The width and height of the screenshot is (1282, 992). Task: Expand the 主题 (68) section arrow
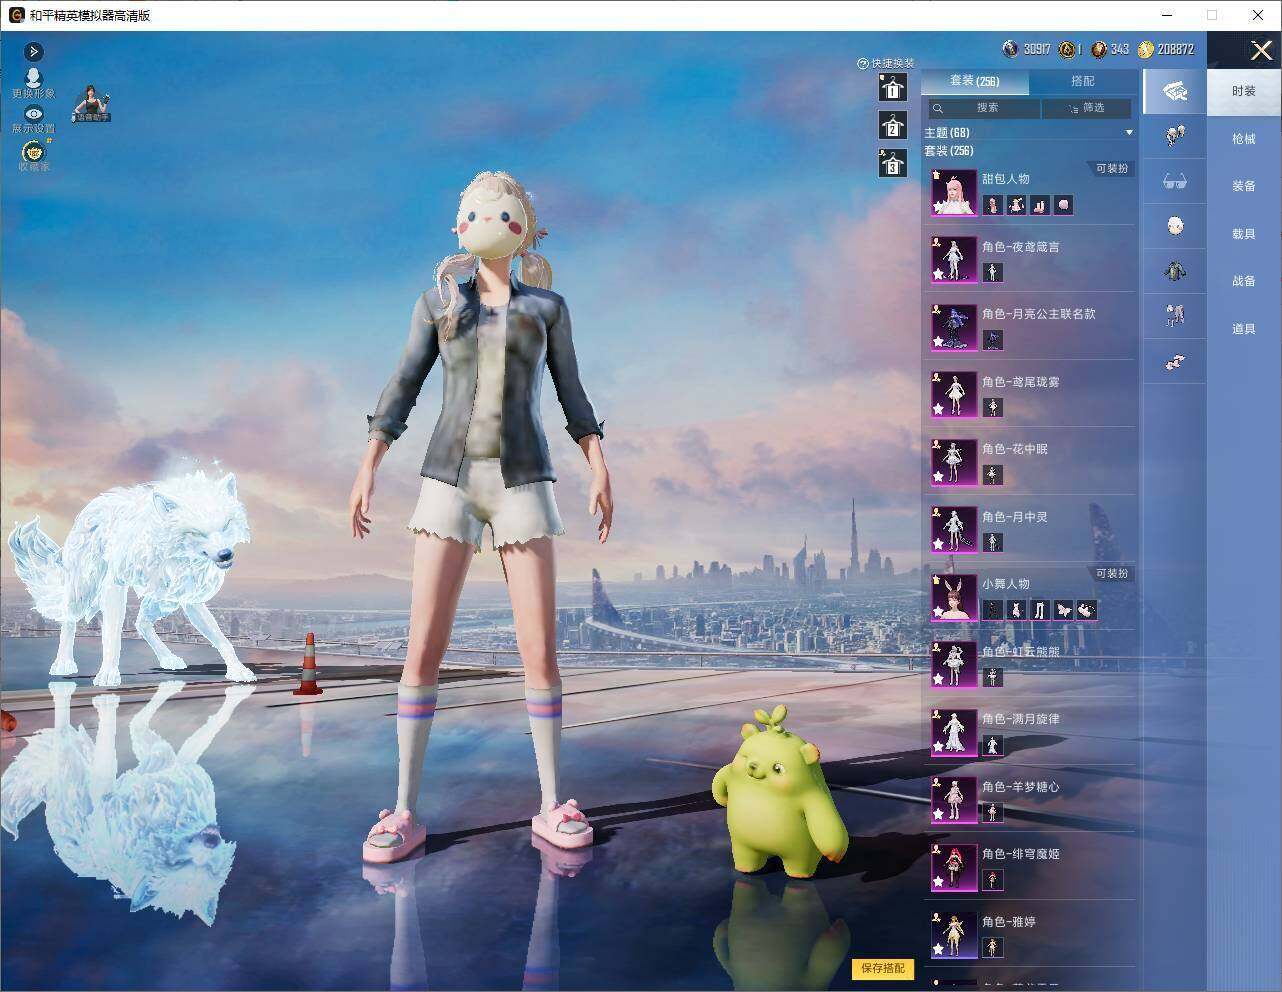click(1129, 132)
